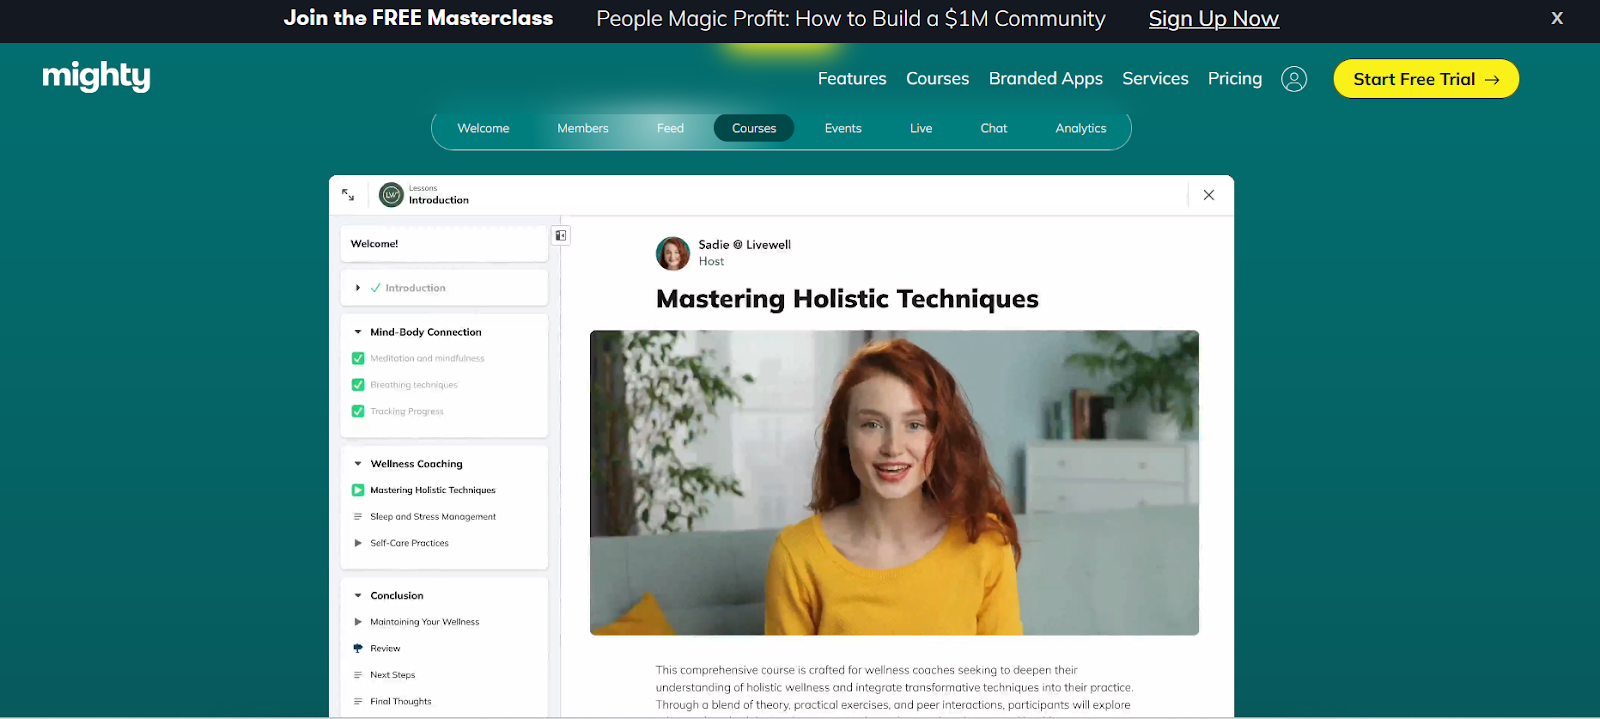The width and height of the screenshot is (1600, 719).
Task: Click the Final Thoughts text icon
Action: coord(358,701)
